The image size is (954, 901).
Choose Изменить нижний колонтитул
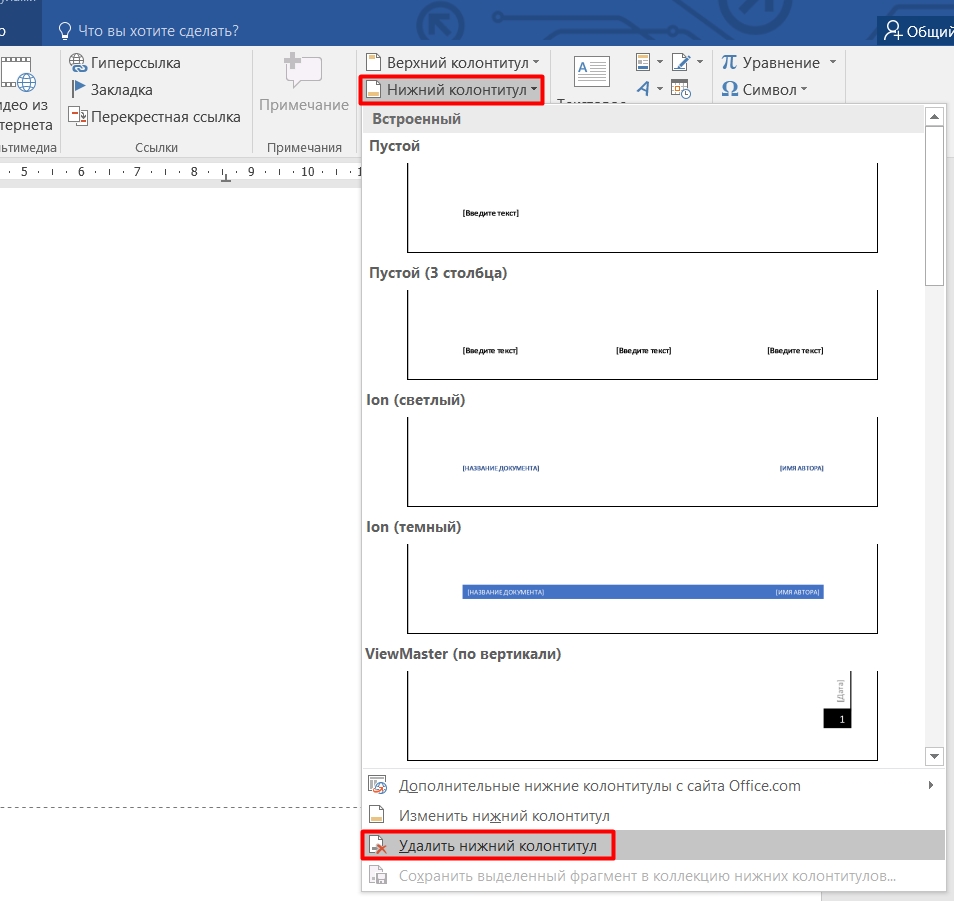(x=504, y=816)
